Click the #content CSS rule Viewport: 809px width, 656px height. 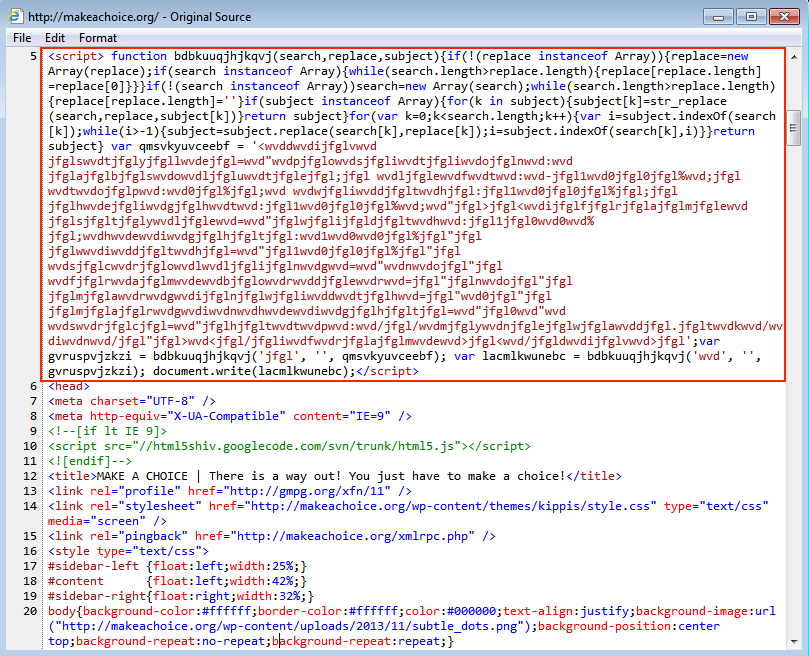pyautogui.click(x=177, y=581)
